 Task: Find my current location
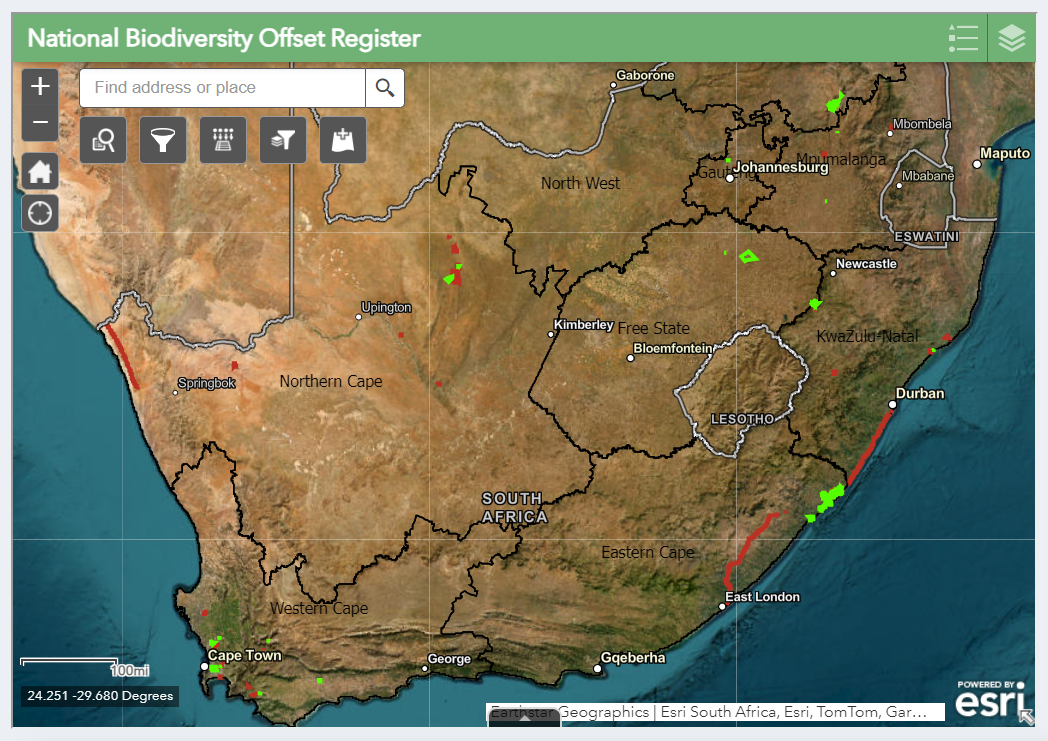(x=40, y=213)
